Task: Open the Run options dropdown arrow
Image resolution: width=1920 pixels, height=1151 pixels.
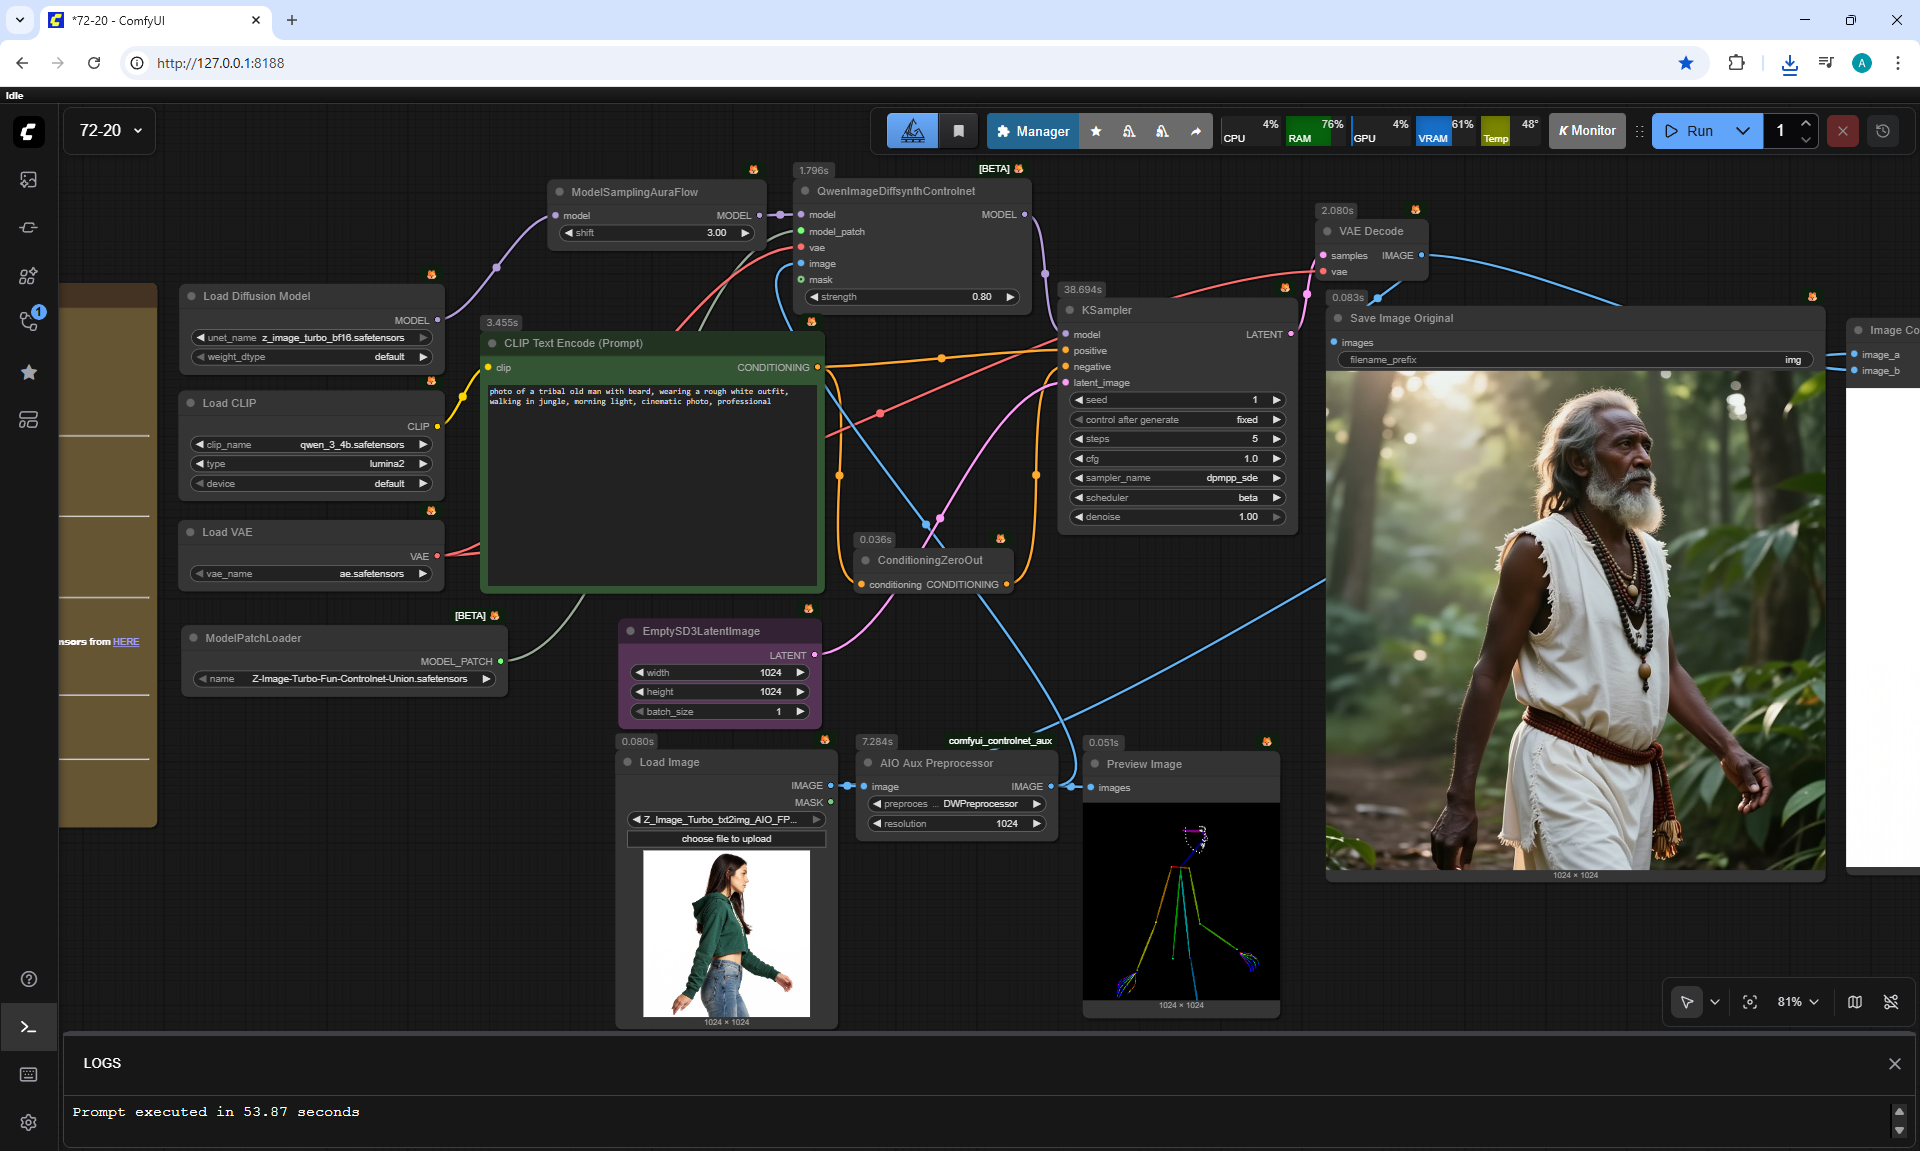Action: (x=1743, y=131)
